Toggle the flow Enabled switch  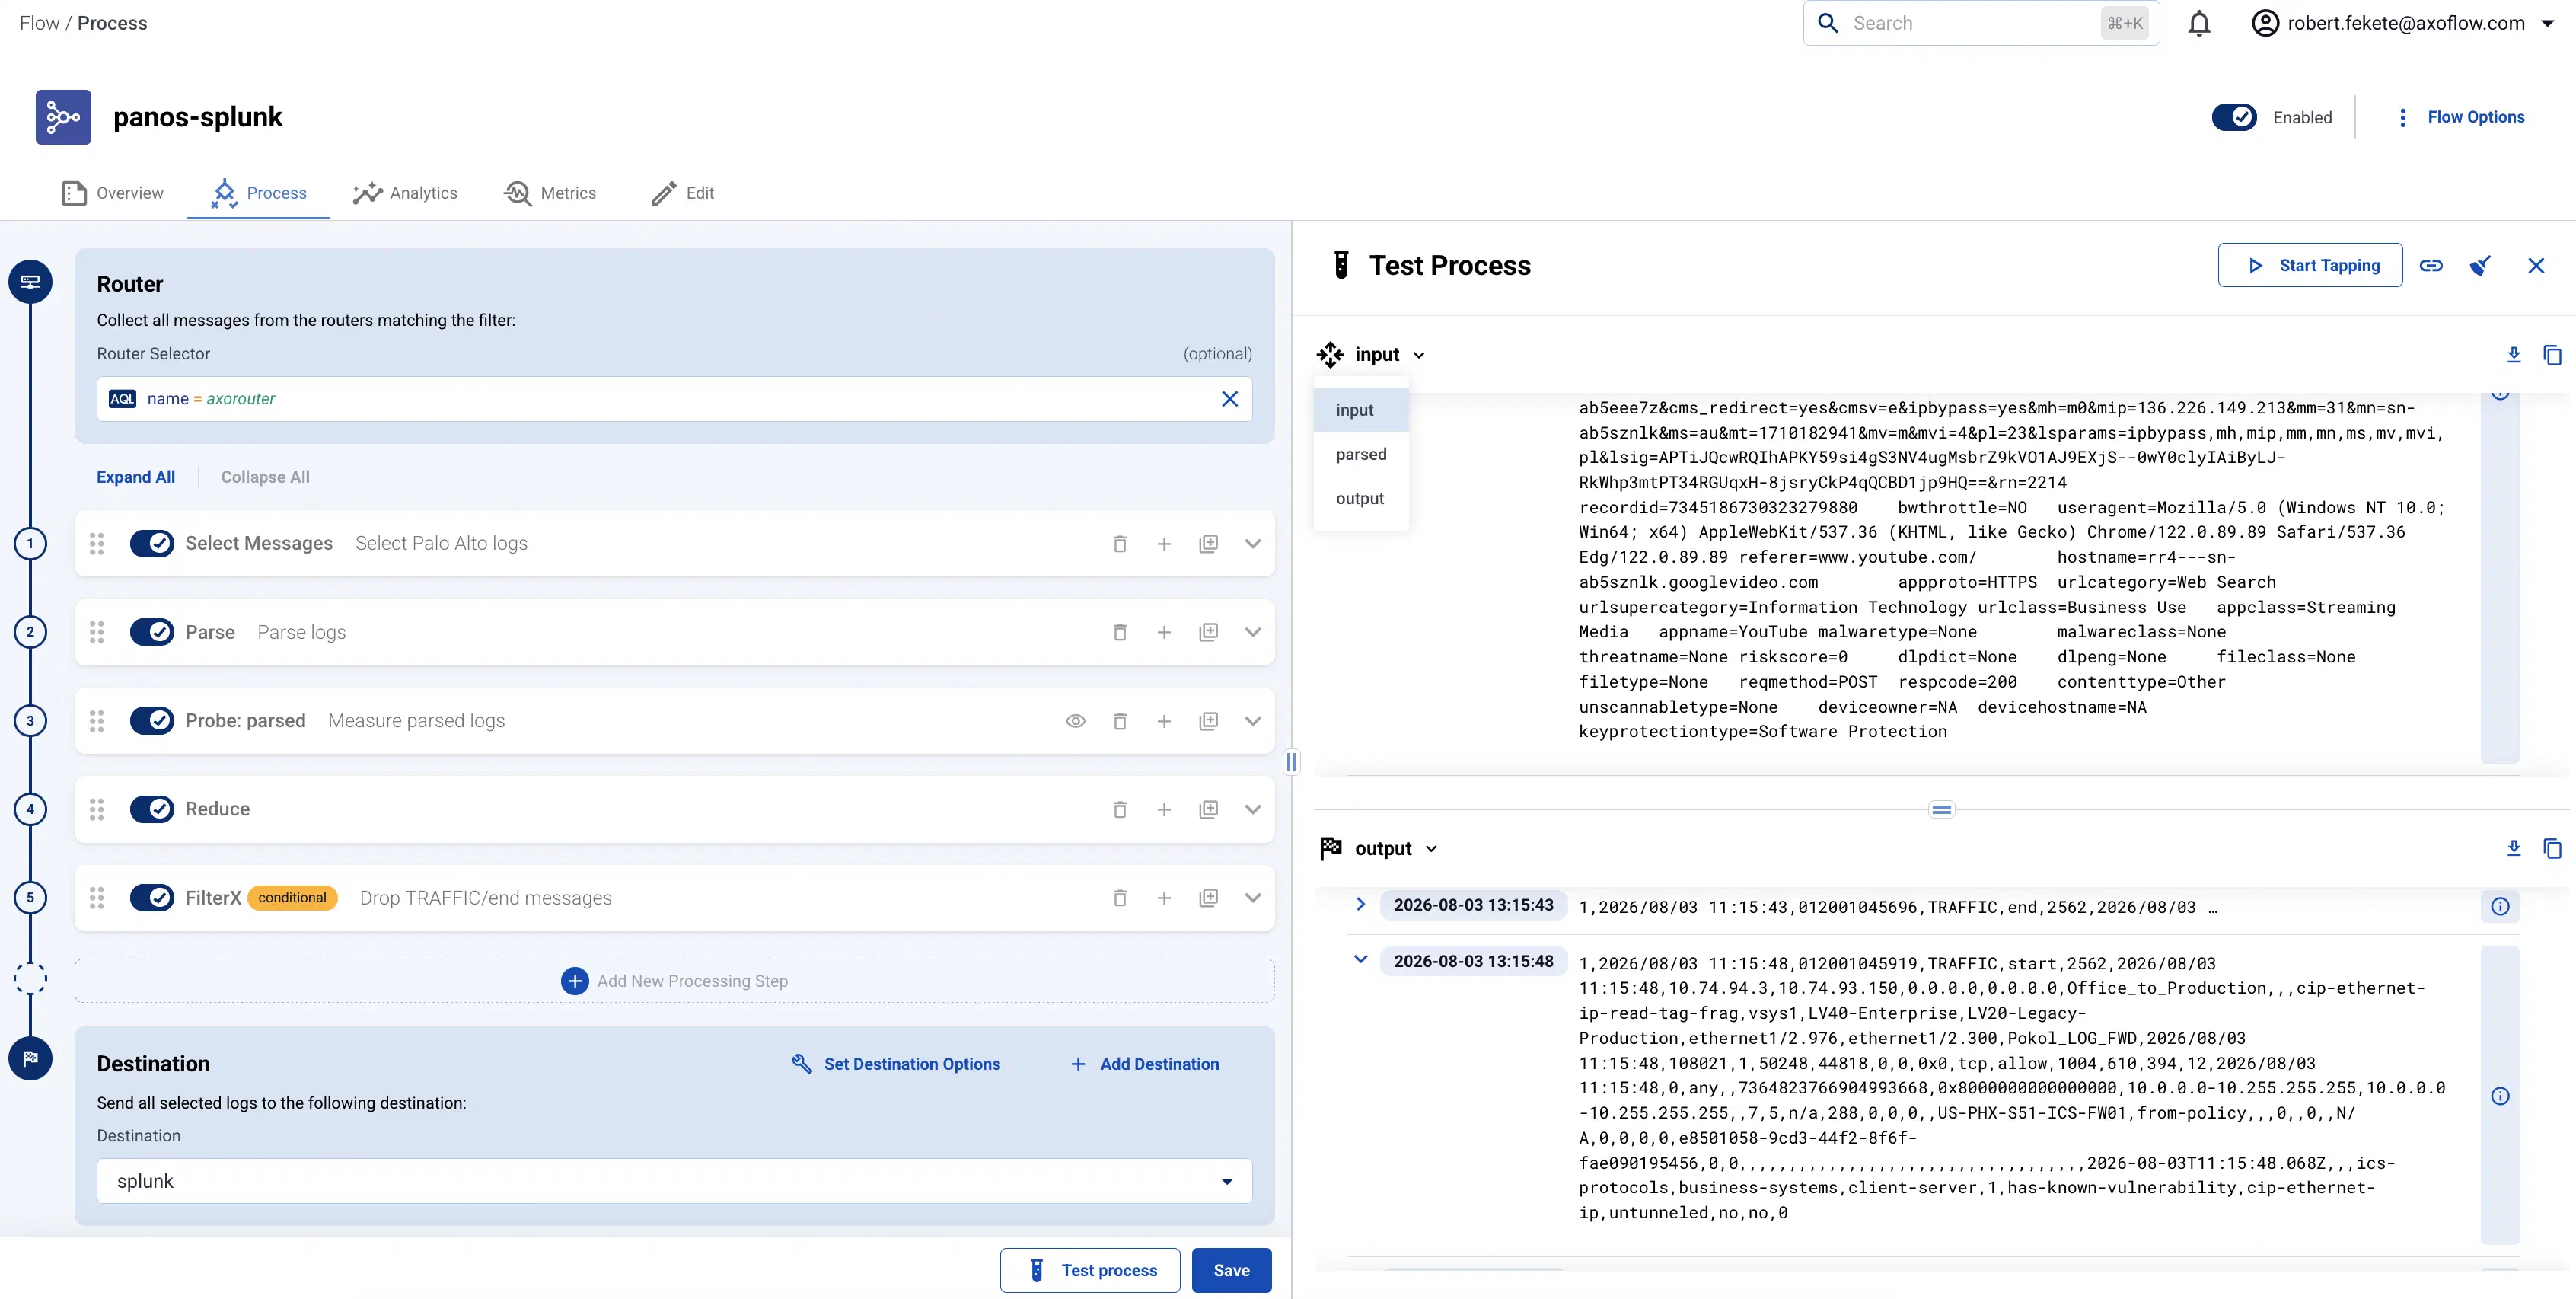click(2234, 117)
